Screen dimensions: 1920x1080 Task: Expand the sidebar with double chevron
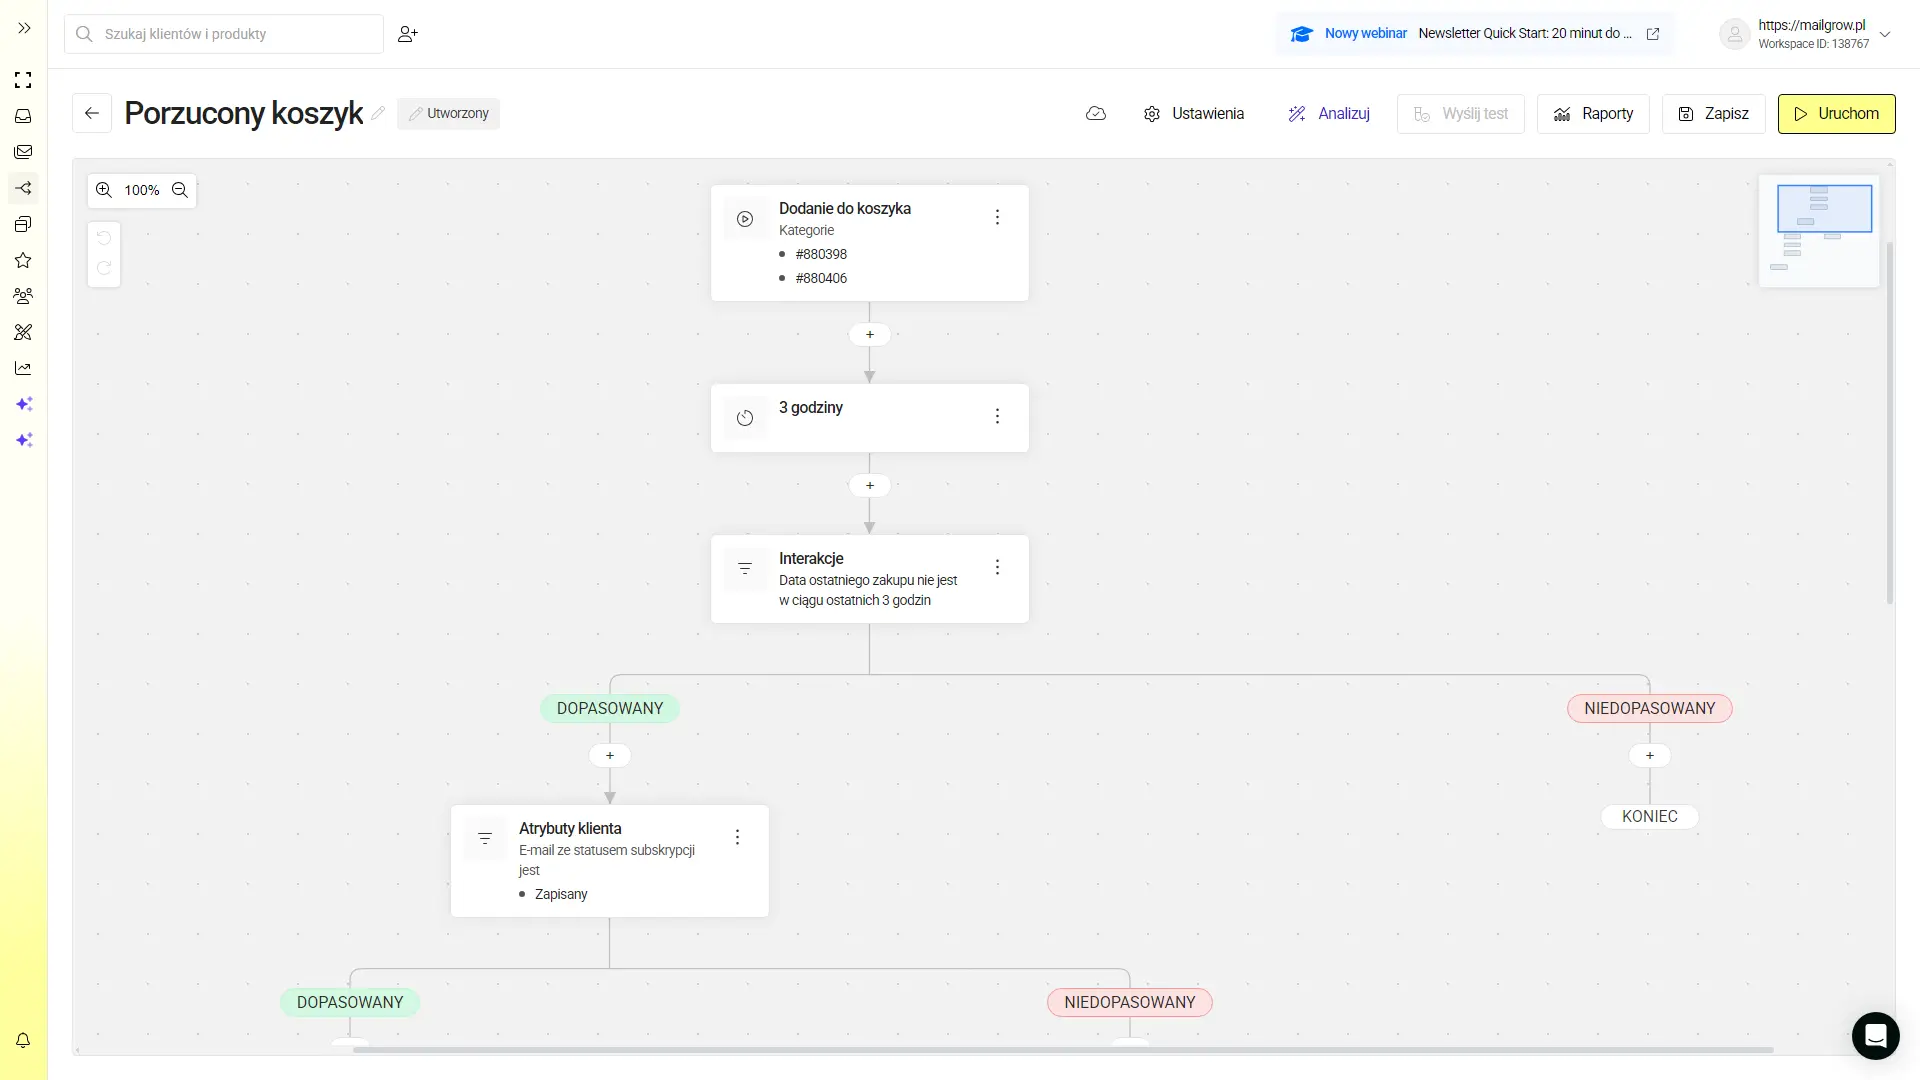[25, 28]
